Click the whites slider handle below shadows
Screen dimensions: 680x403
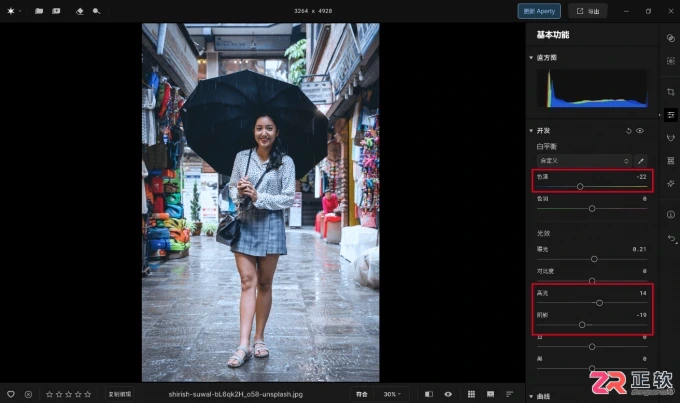coord(592,347)
